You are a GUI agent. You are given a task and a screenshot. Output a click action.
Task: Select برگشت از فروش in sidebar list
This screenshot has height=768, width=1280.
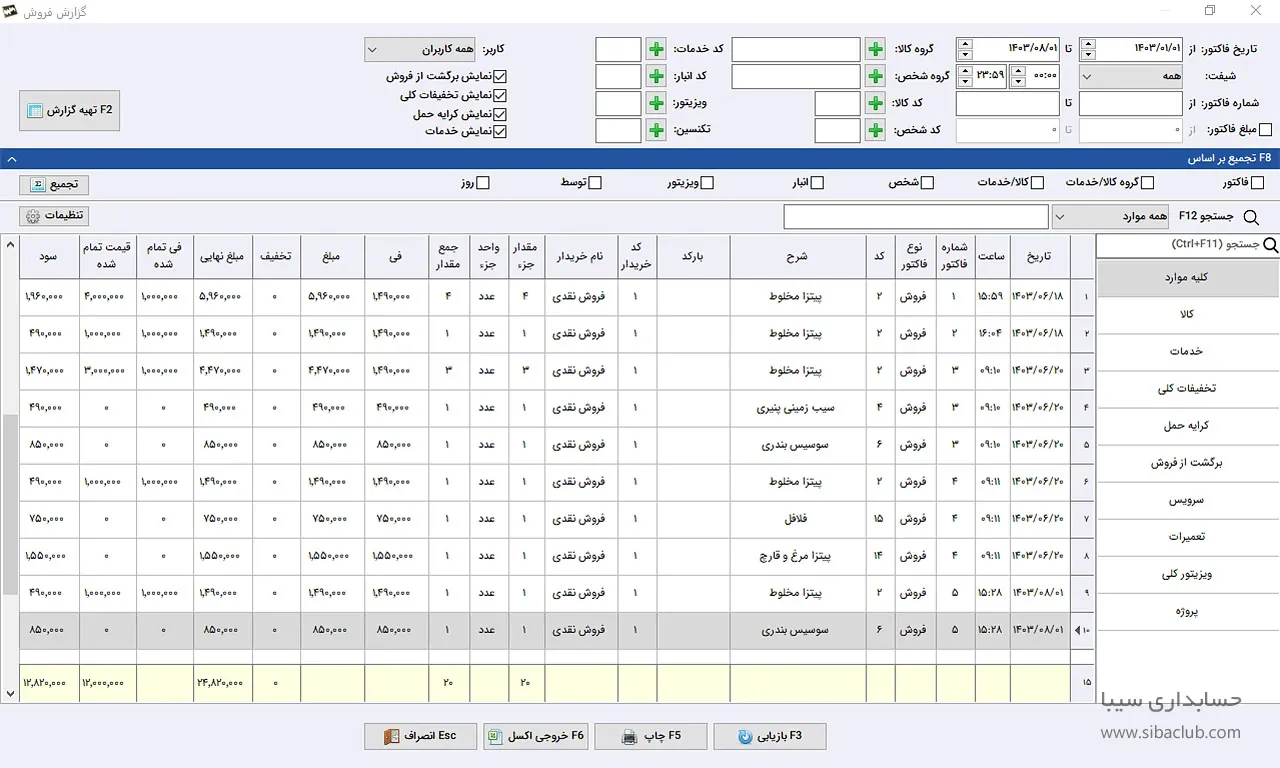1187,463
